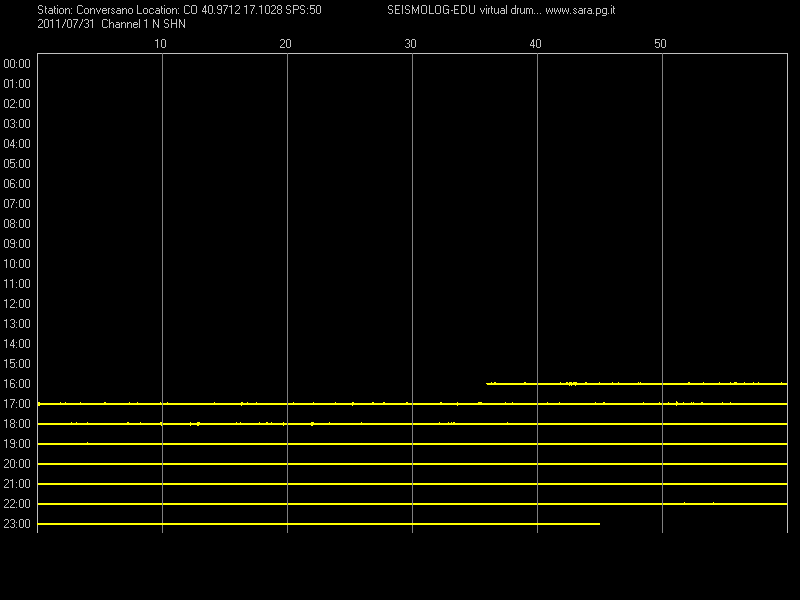
Task: Click the 22:00 hour label
Action: click(x=17, y=504)
